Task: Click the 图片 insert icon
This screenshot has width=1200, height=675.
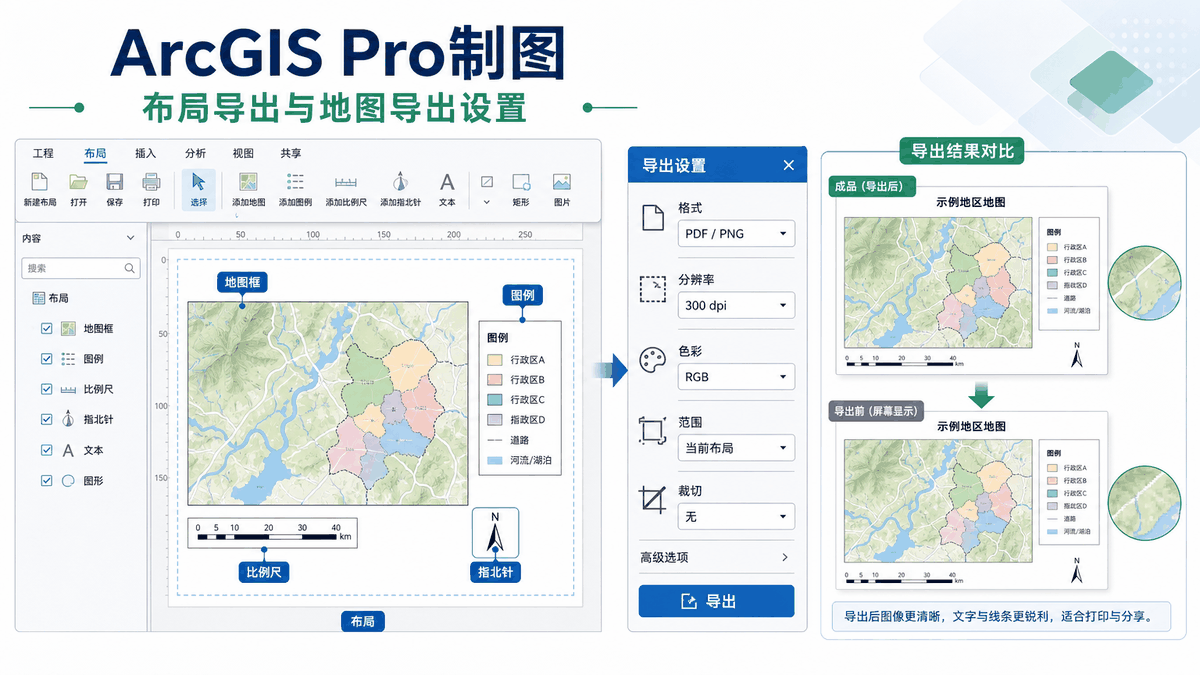Action: coord(562,182)
